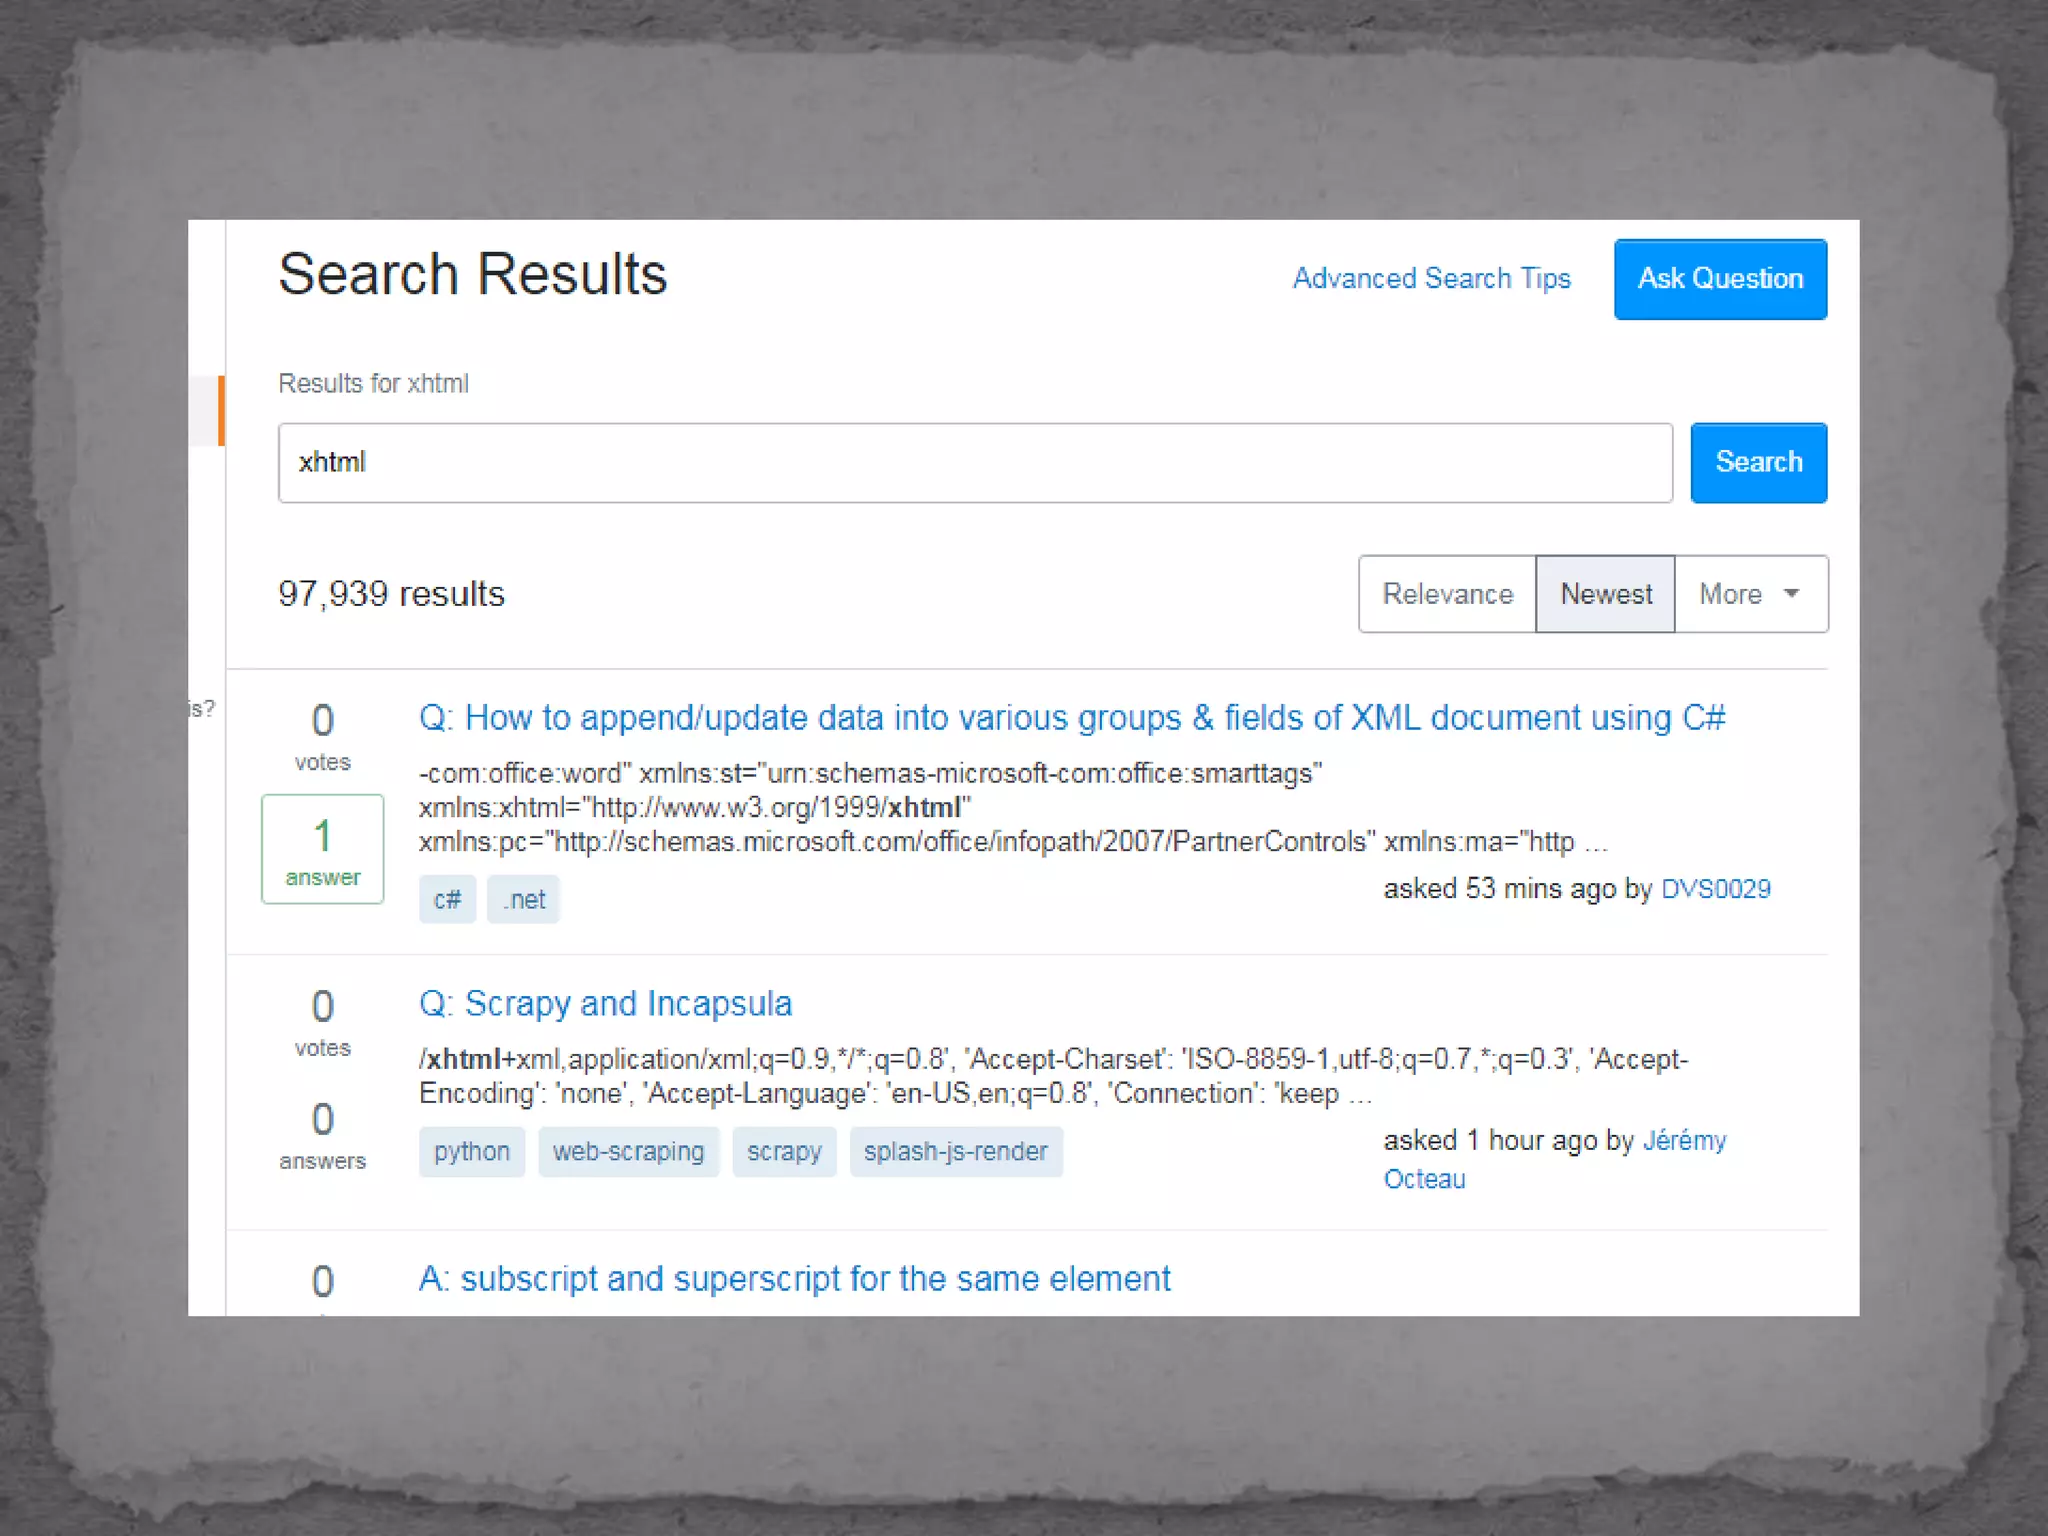Open the subscript and superscript answer link
Screen dimensions: 2048x1536
(794, 1279)
